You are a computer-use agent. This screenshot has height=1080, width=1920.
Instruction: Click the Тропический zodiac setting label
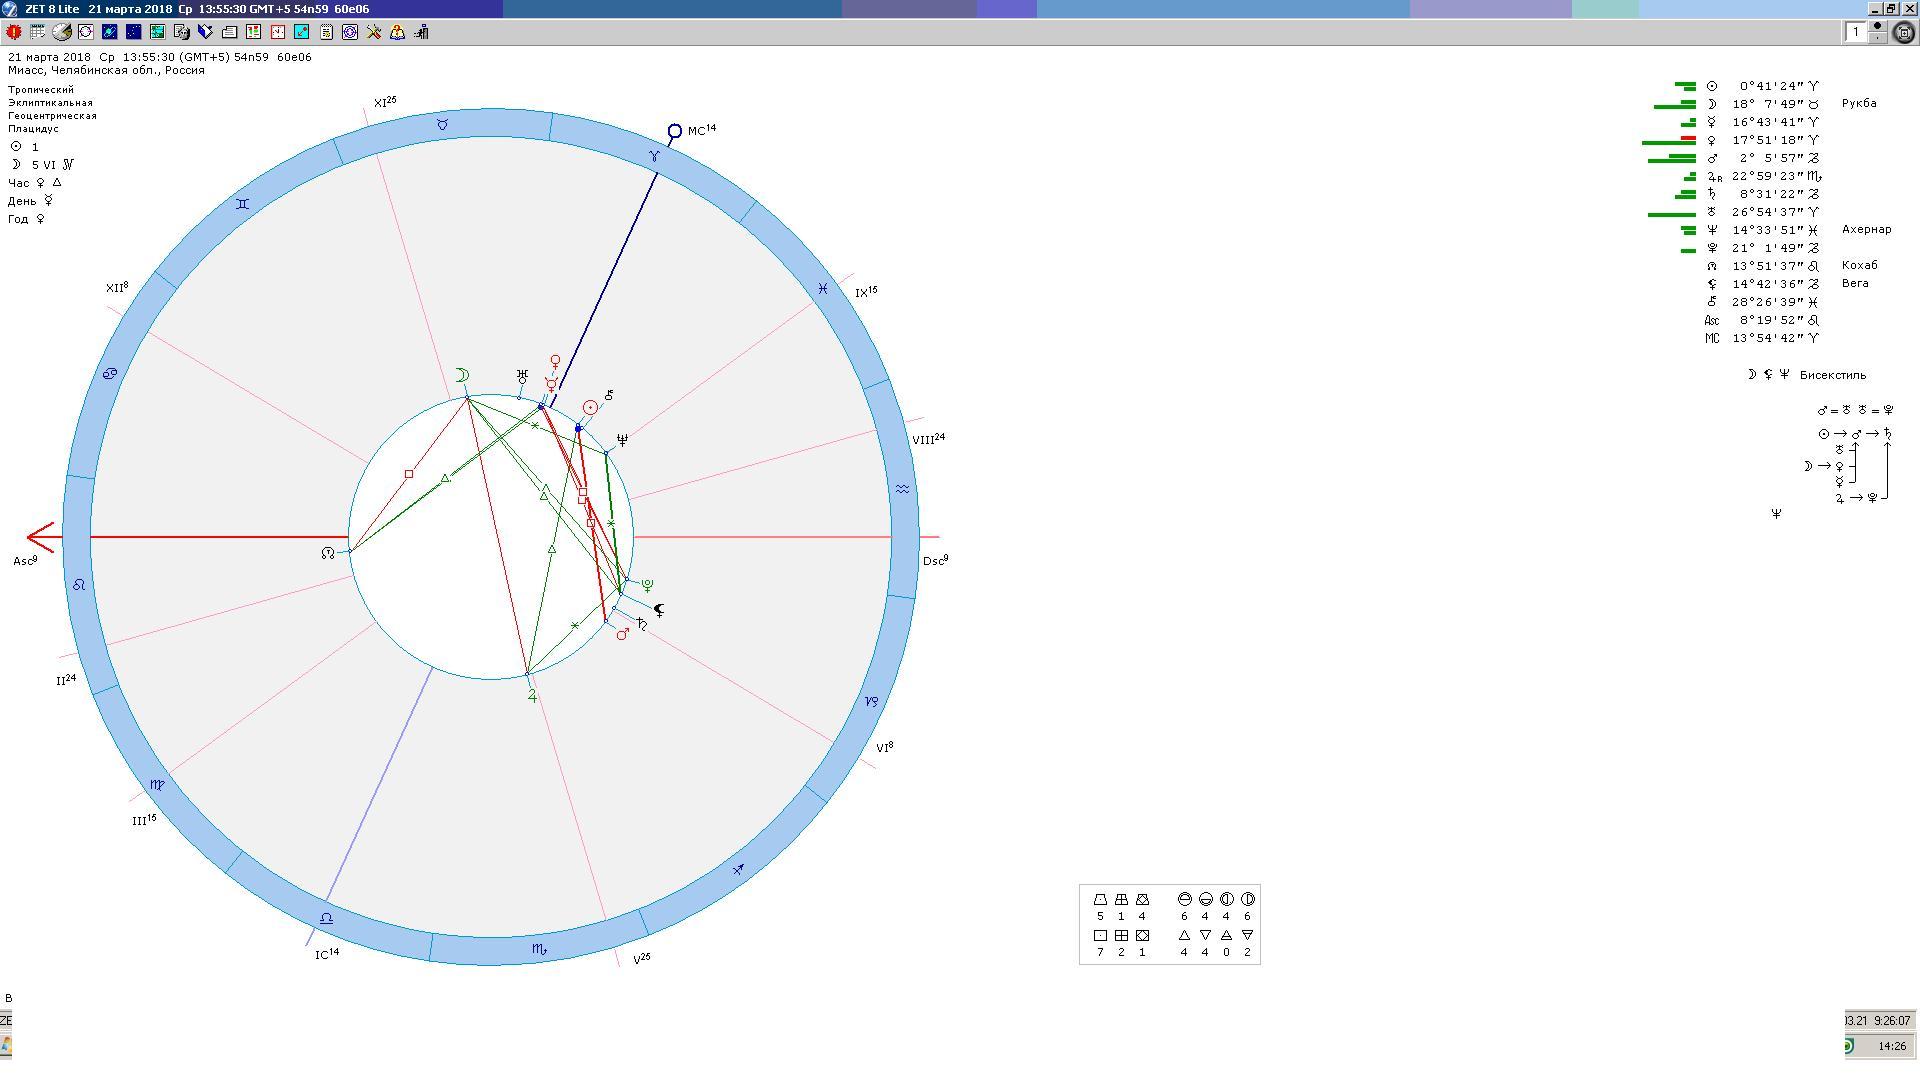click(x=41, y=90)
